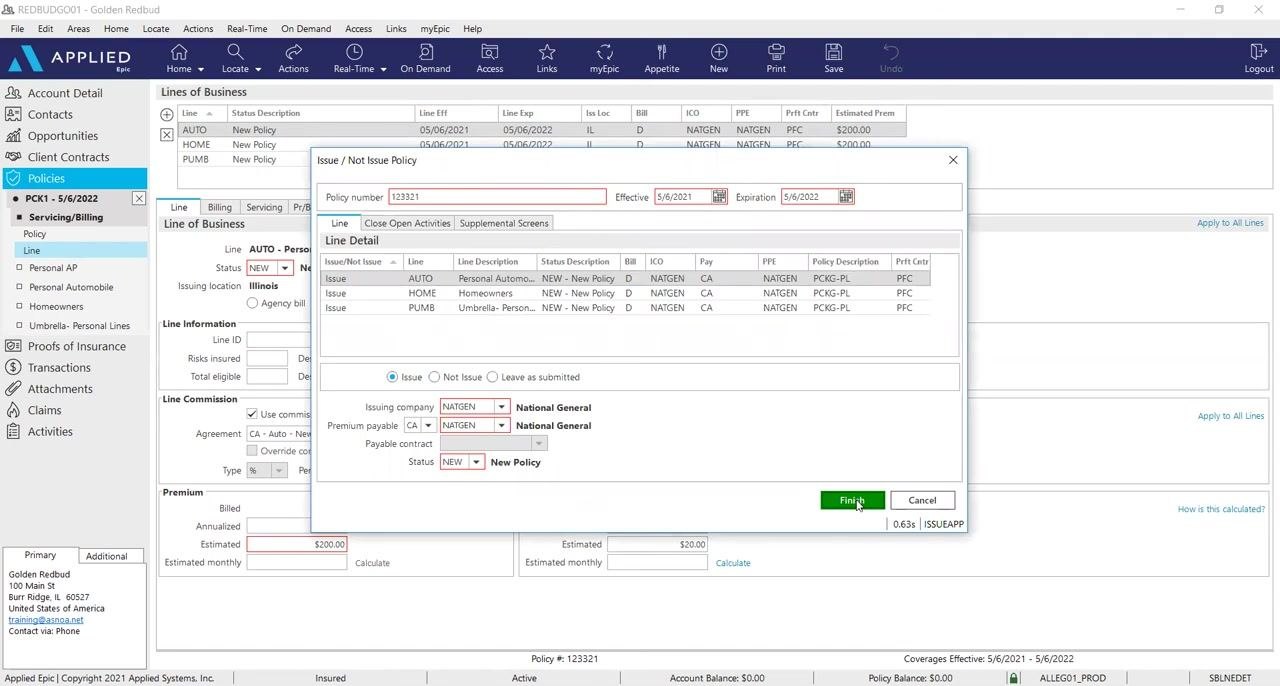Toggle the Use commission checkbox

(x=252, y=414)
